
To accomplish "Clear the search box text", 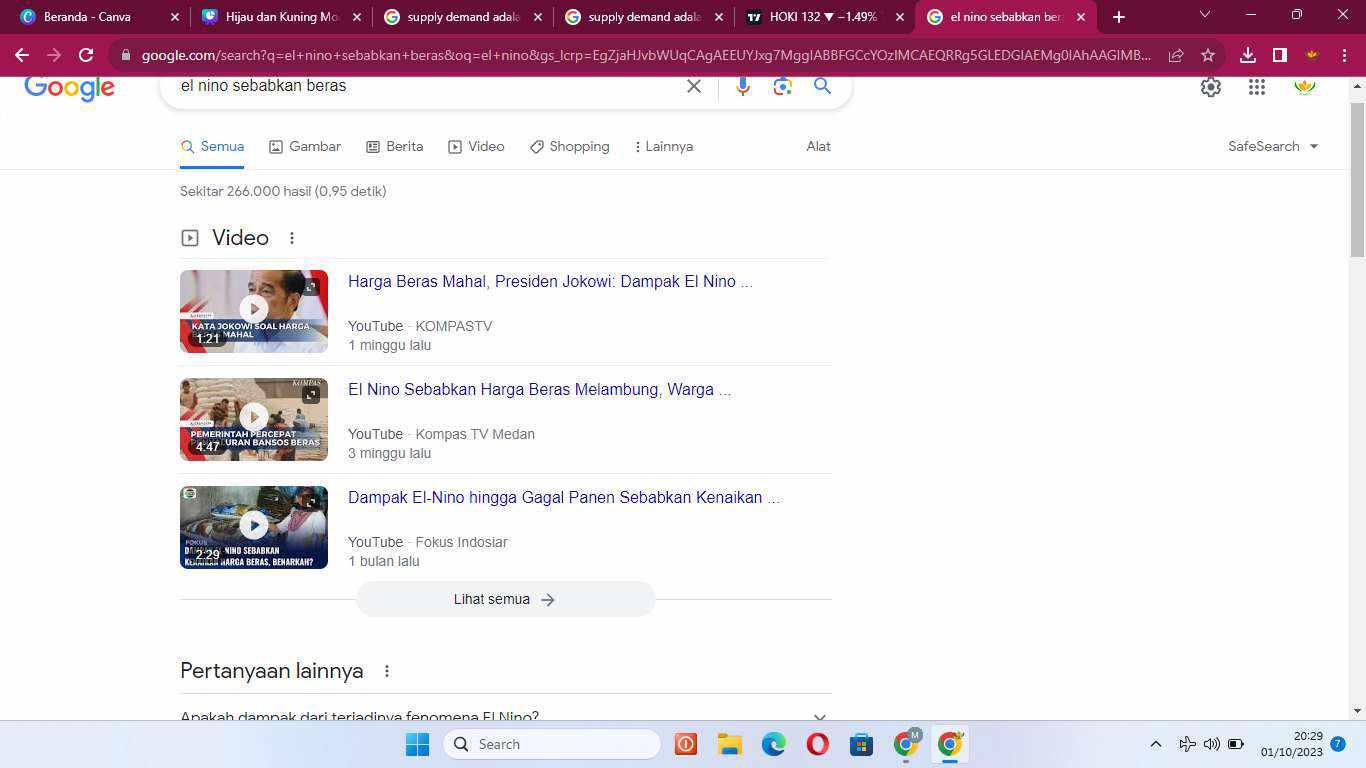I will (694, 86).
